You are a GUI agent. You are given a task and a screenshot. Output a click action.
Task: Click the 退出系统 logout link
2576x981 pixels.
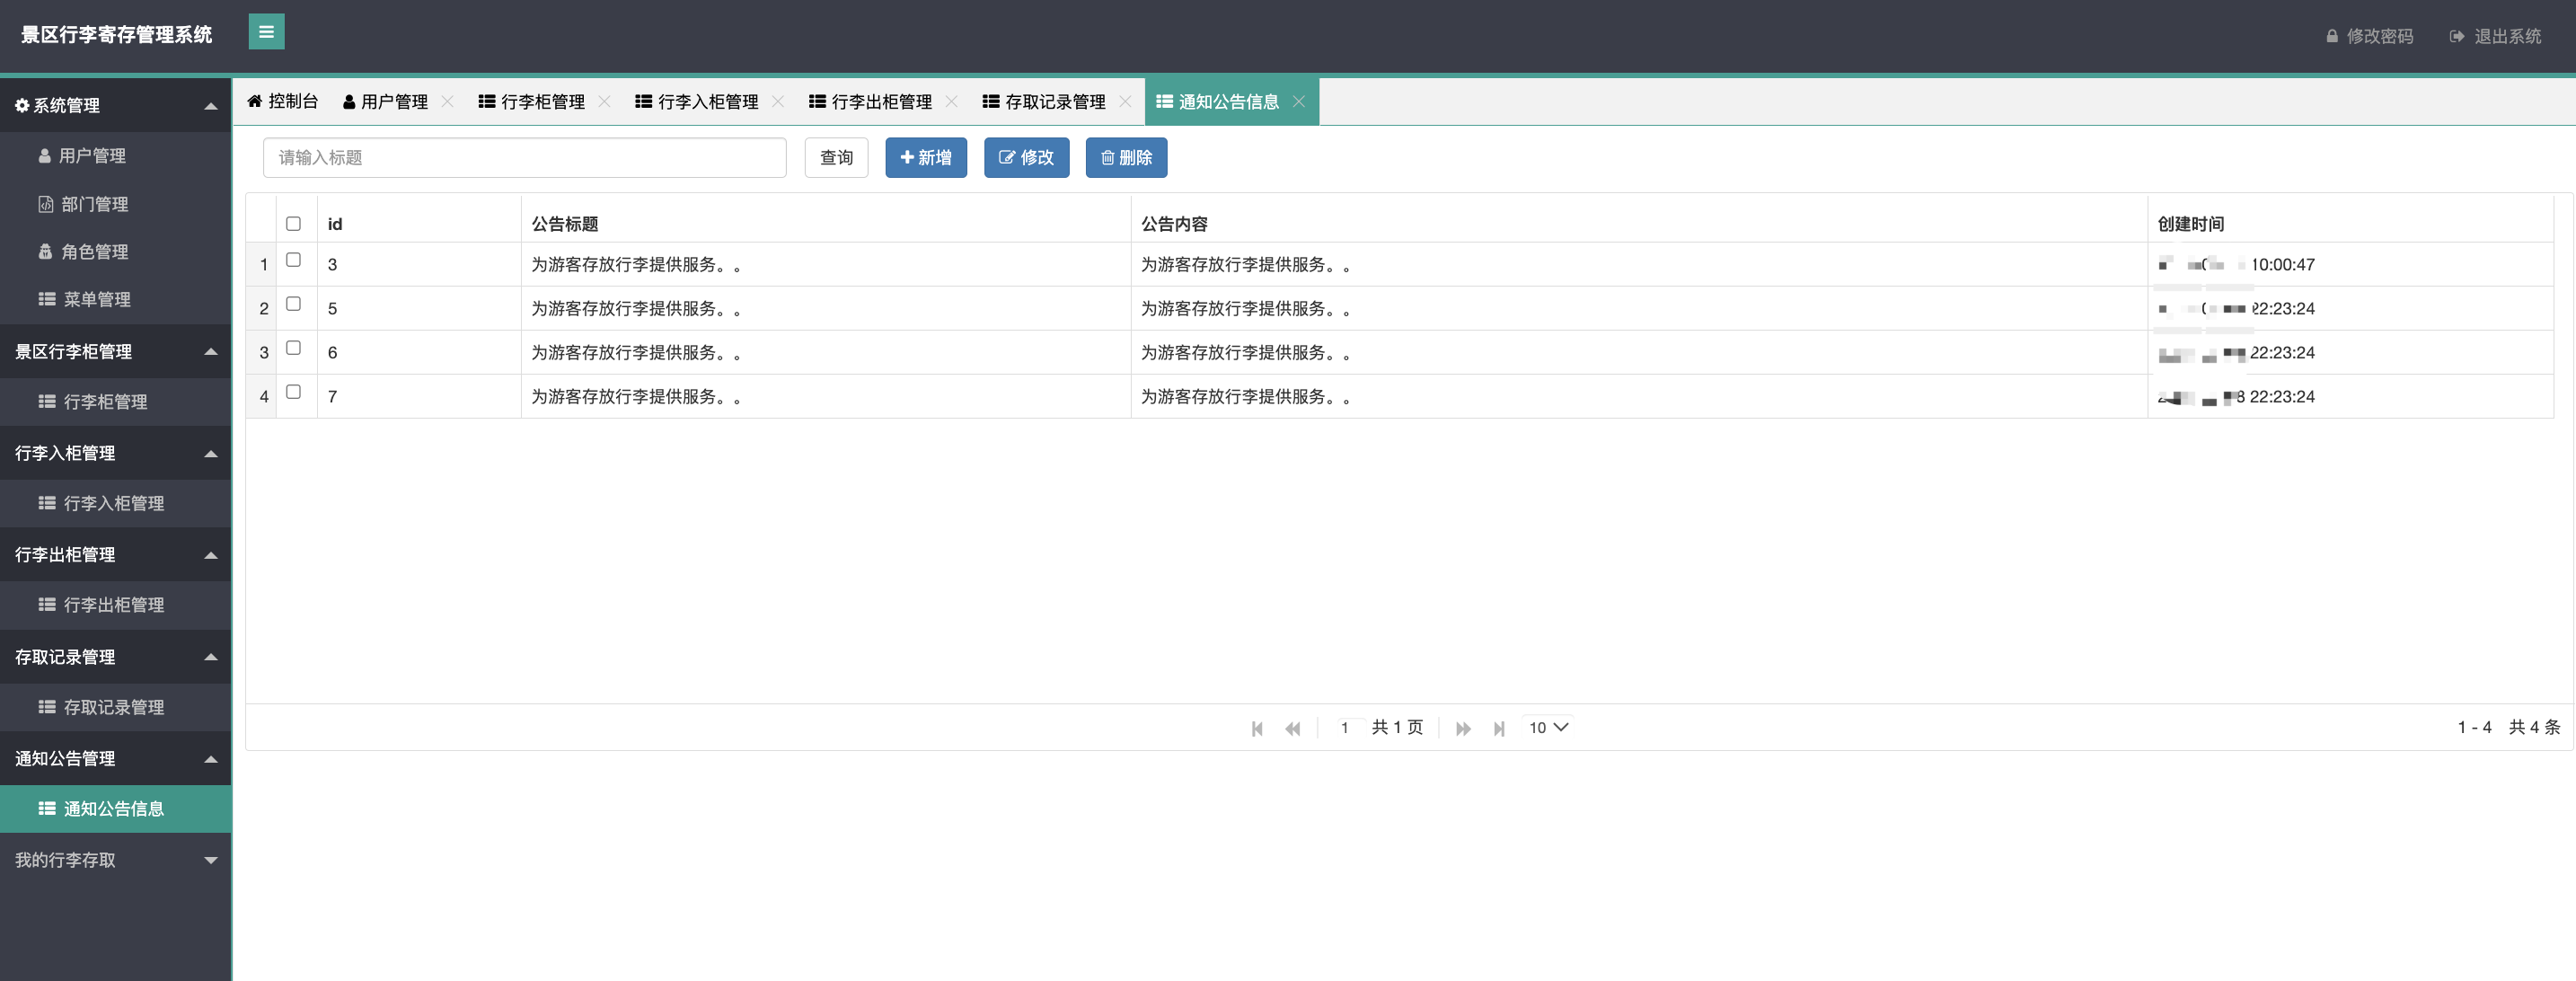pyautogui.click(x=2496, y=36)
